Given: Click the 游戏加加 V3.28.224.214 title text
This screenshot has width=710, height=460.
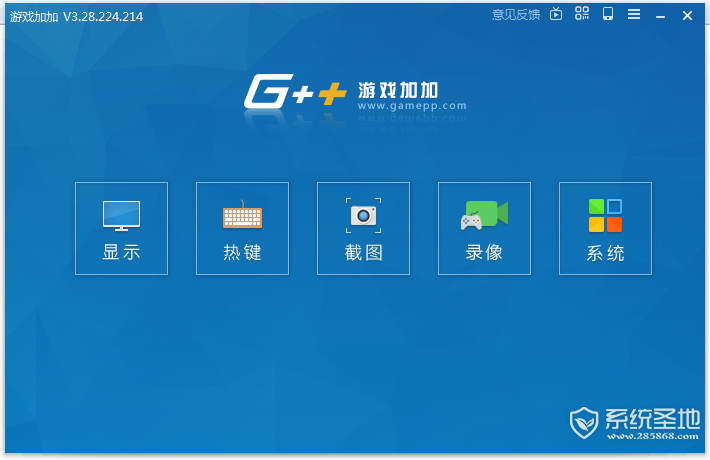Looking at the screenshot, I should (77, 17).
